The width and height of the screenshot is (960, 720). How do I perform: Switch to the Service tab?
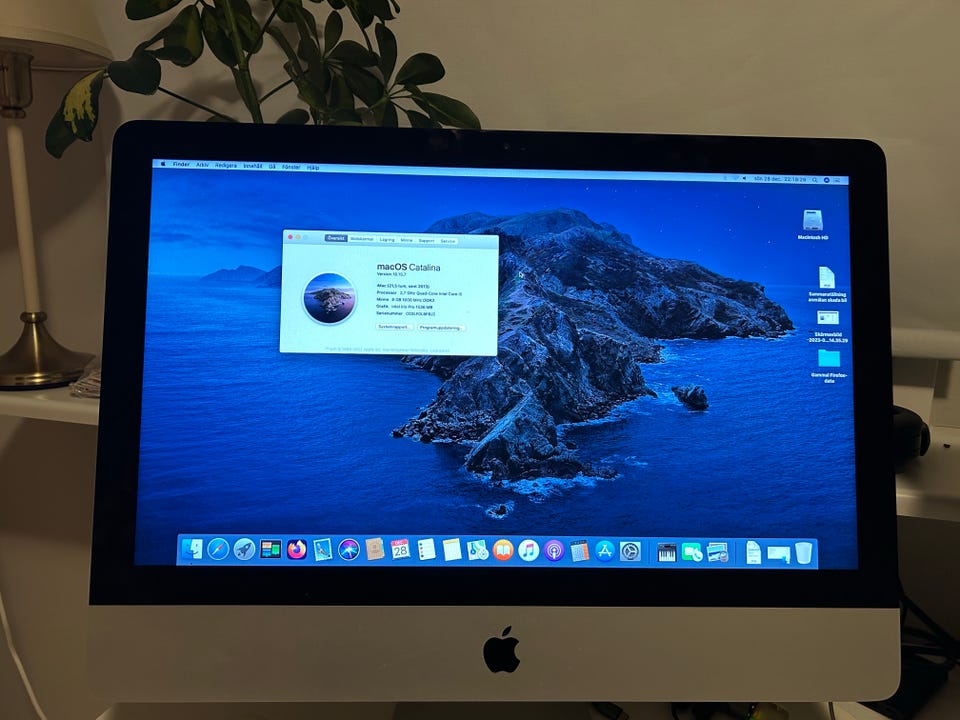coord(448,241)
